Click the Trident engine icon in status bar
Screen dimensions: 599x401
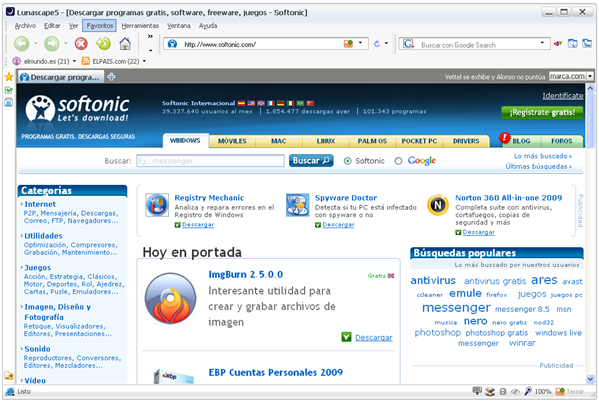(560, 391)
